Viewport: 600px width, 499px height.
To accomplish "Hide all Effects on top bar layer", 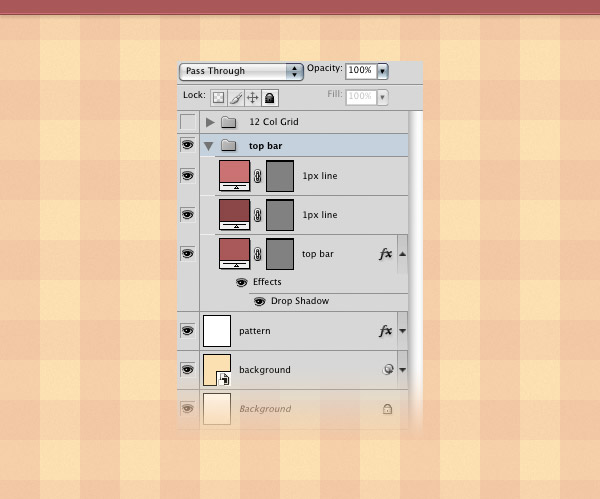I will pos(241,282).
